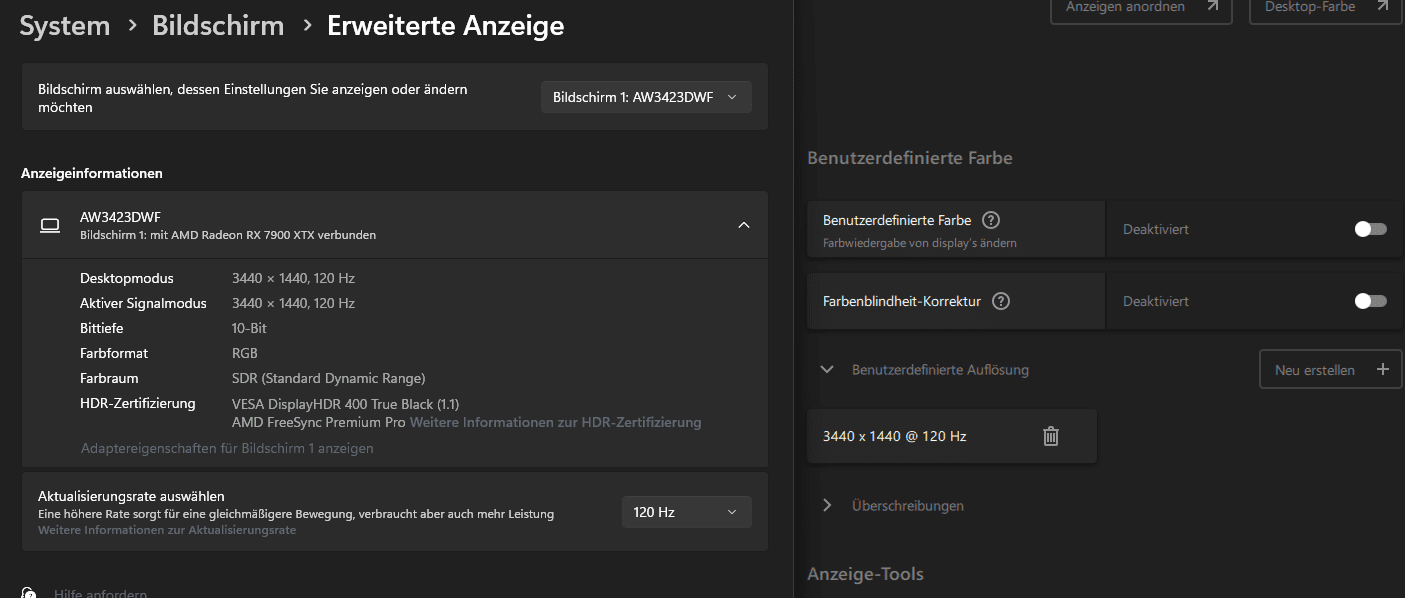Delete the 3440 x 1440 @ 120 Hz resolution
Screen dimensions: 1405x598
click(x=1050, y=436)
